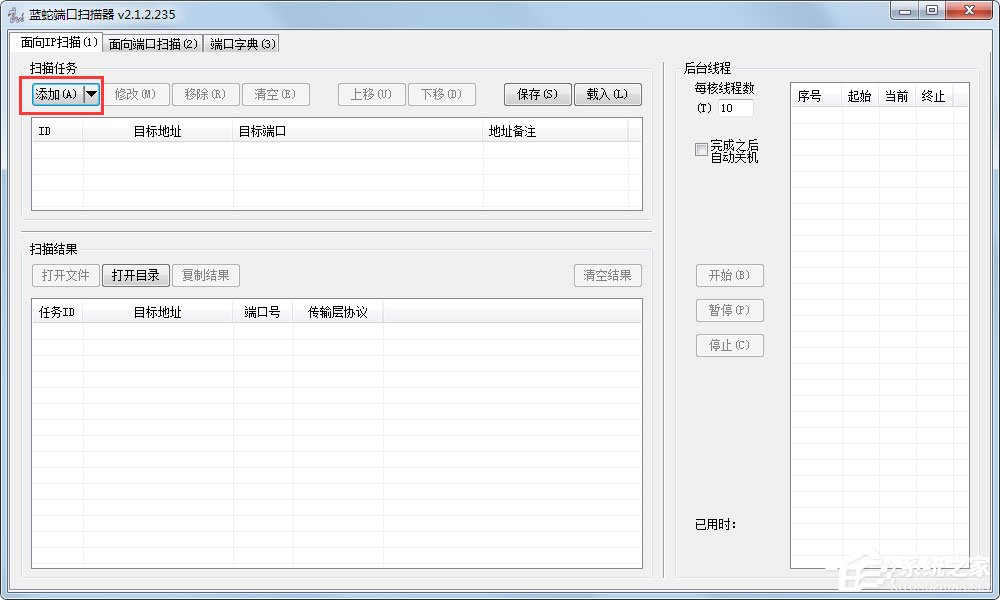Minimize the 蓝蛇端口扫描器 window
1000x600 pixels.
point(905,11)
